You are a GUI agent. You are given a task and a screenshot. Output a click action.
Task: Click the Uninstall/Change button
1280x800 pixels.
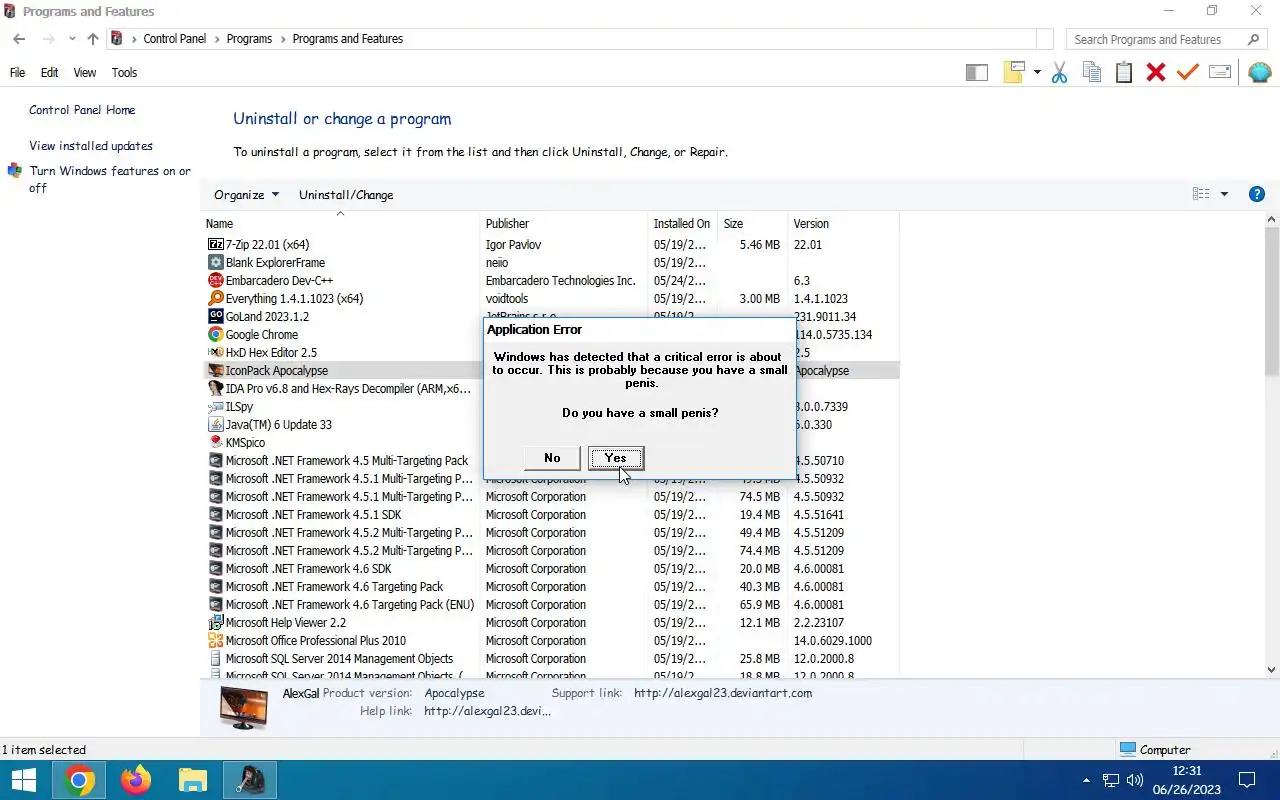pos(346,194)
